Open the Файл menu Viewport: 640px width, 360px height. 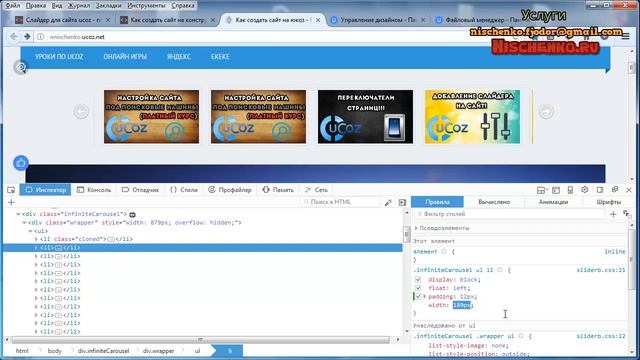click(13, 6)
